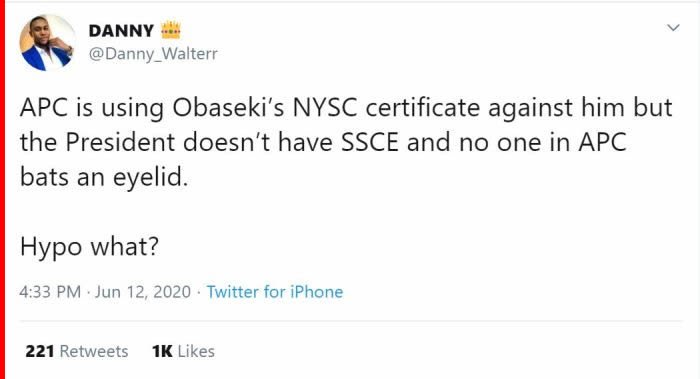Click the bold "221" retweet number
The width and height of the screenshot is (700, 379).
pyautogui.click(x=40, y=351)
